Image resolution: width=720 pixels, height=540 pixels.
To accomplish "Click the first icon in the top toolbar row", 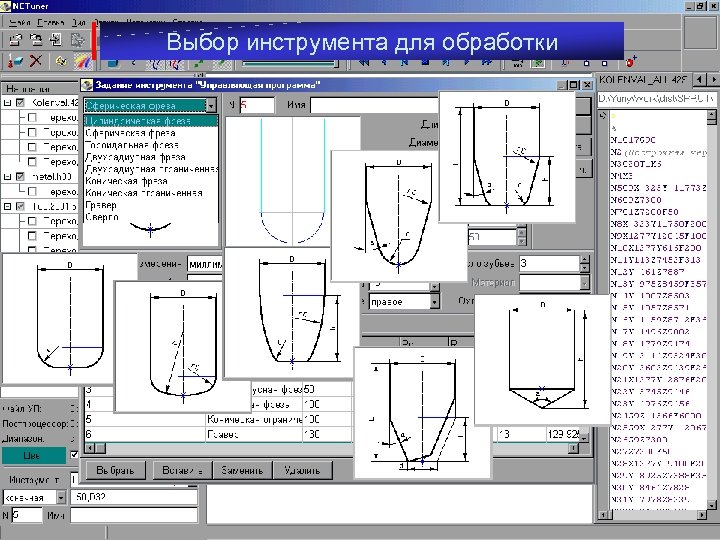I will [x=15, y=40].
